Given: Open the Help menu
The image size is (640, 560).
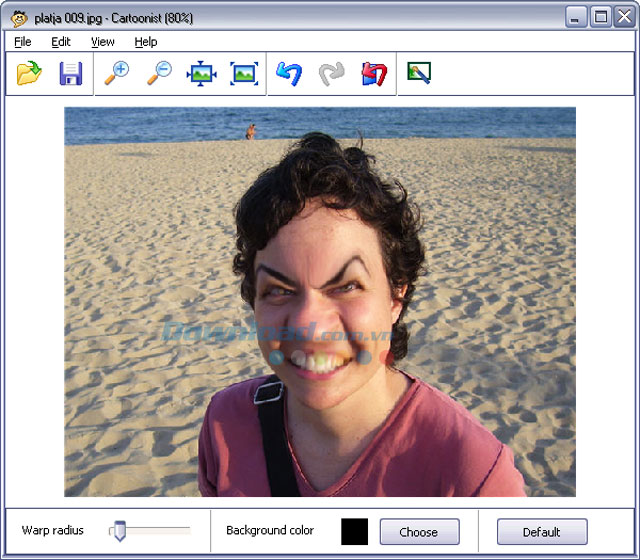Looking at the screenshot, I should pyautogui.click(x=146, y=42).
